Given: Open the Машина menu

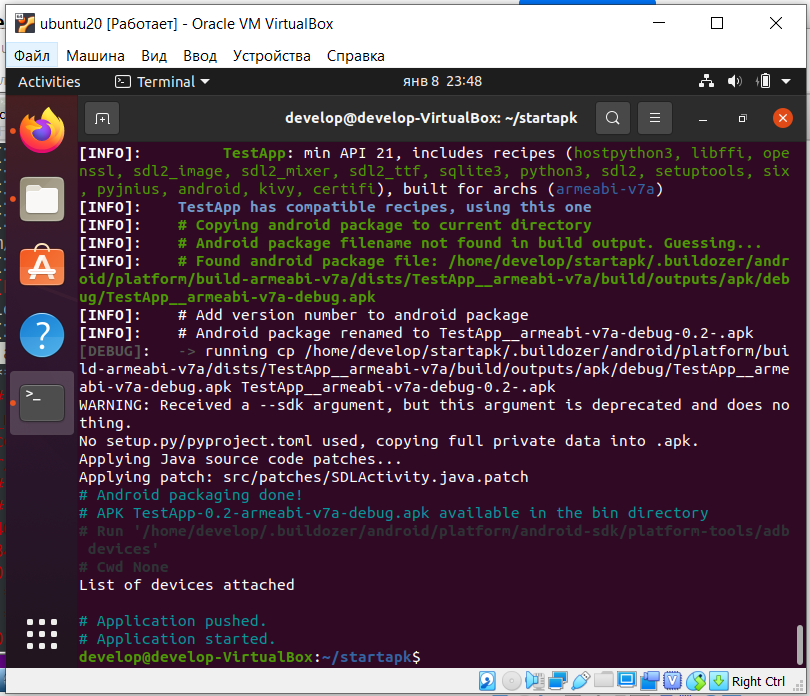Looking at the screenshot, I should point(96,56).
